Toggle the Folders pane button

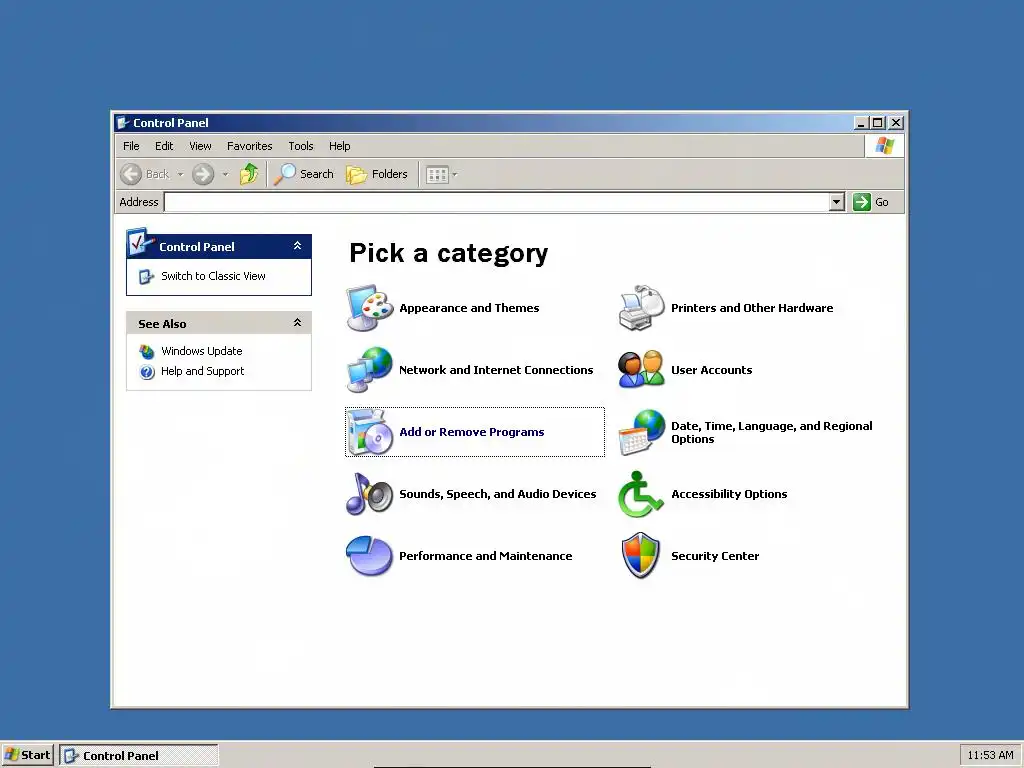click(x=377, y=174)
